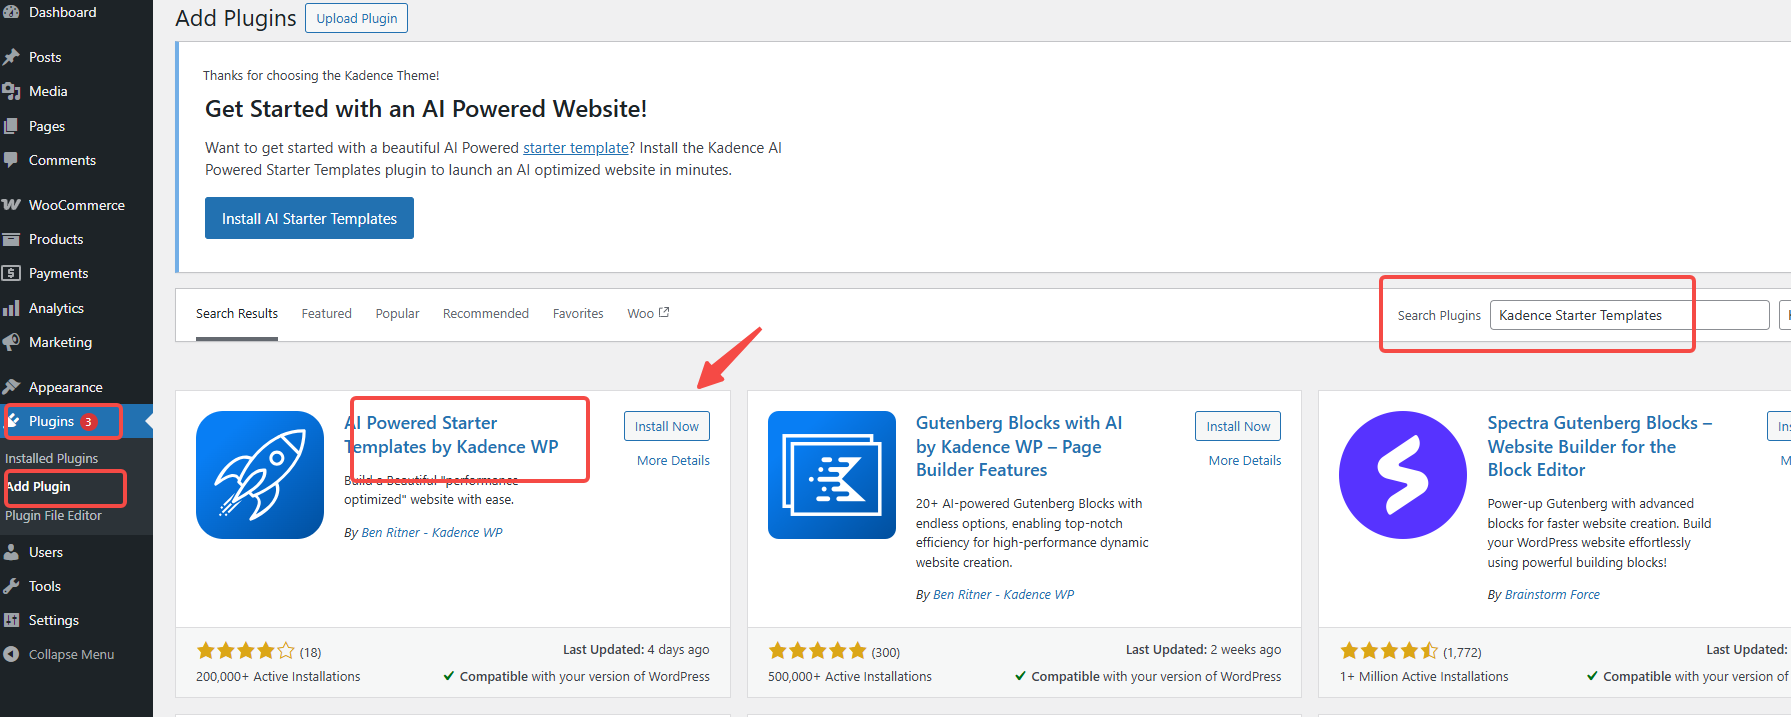The height and width of the screenshot is (717, 1791).
Task: Click the Marketing megaphone icon
Action: pos(11,342)
